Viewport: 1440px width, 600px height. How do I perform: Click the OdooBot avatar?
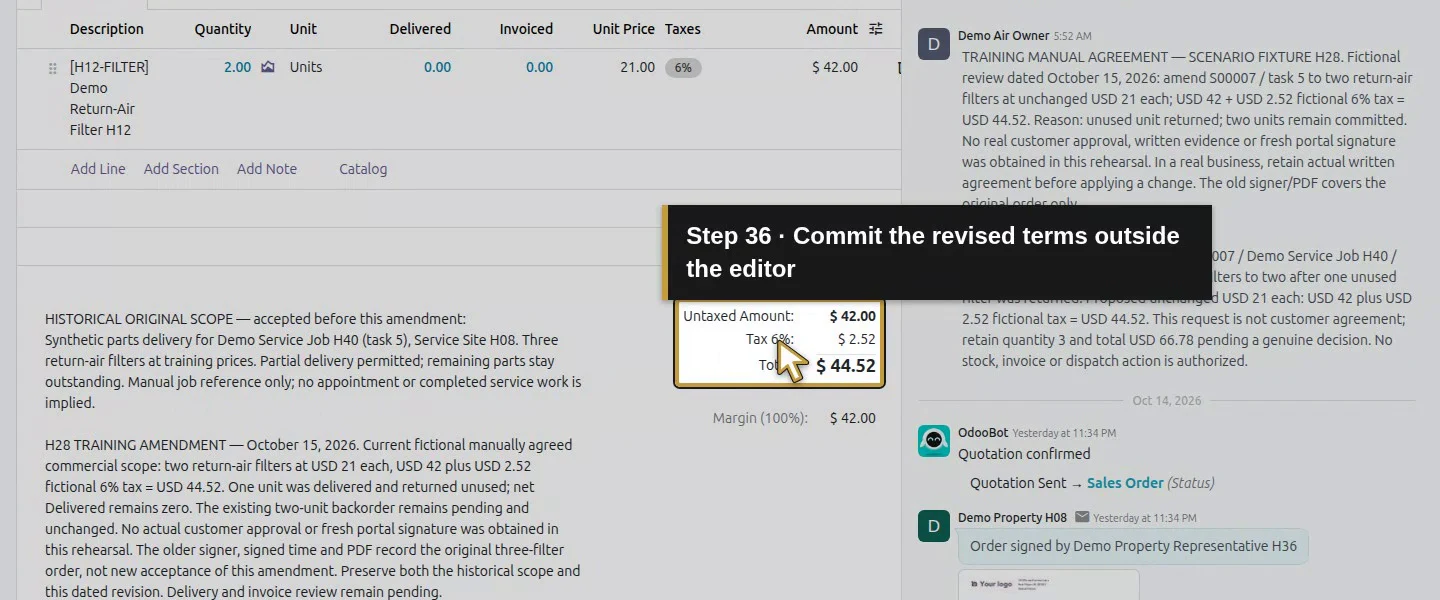934,441
